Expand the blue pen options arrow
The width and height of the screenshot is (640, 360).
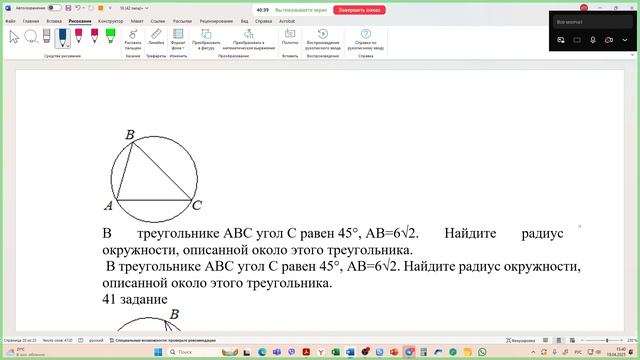(x=67, y=46)
